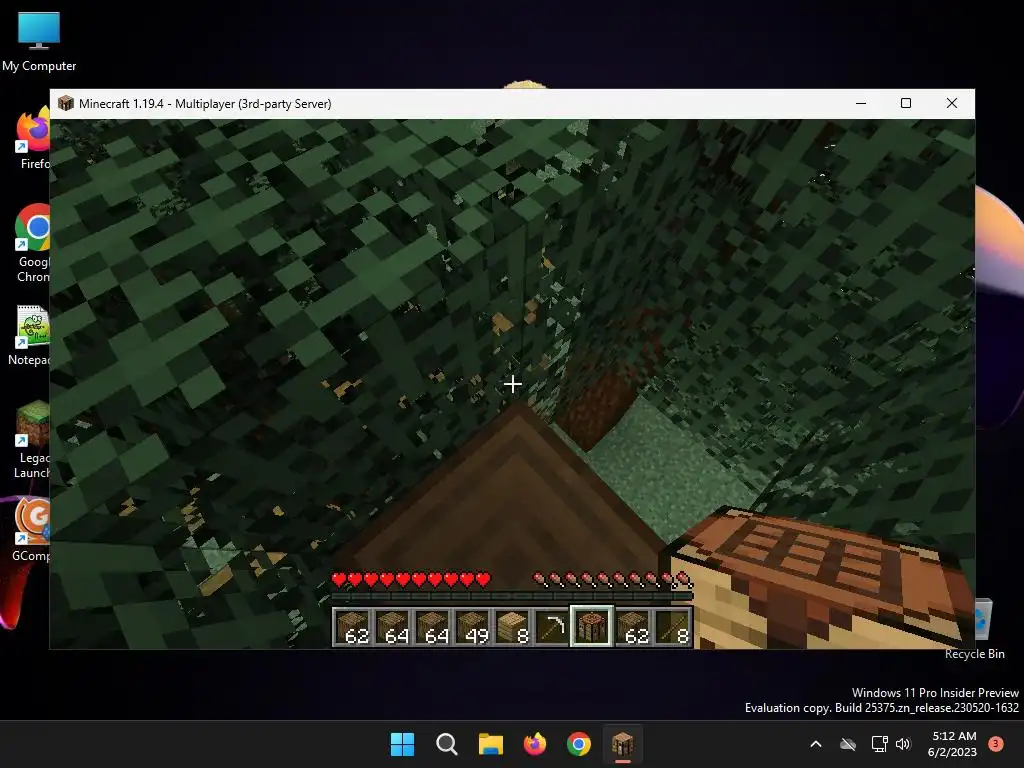Select first hotbar slot with 62 logs

pos(353,626)
